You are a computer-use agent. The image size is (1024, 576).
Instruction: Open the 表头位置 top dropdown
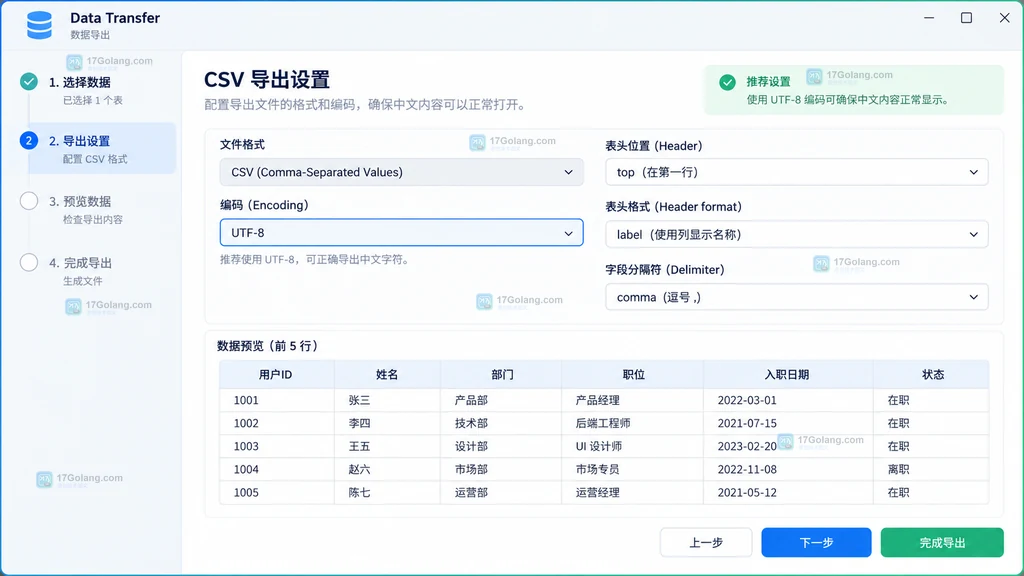(797, 172)
